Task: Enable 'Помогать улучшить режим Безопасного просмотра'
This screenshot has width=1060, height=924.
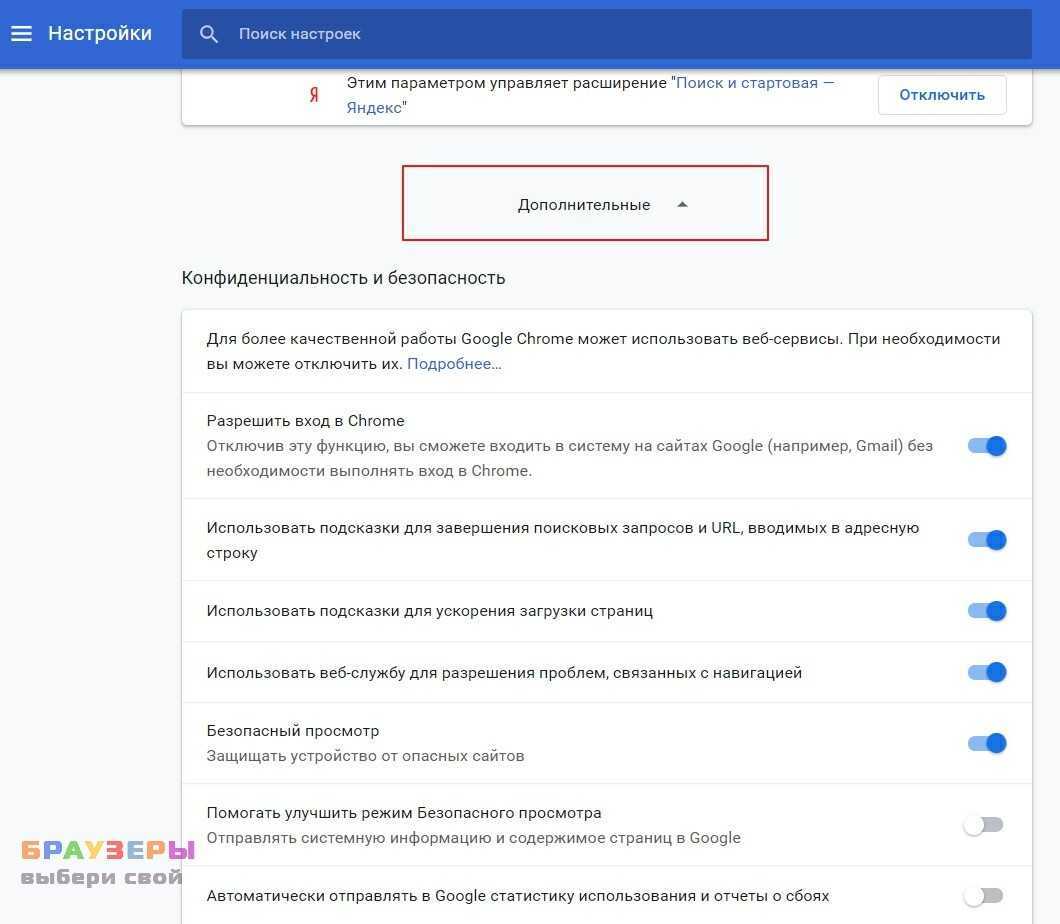Action: click(x=982, y=825)
